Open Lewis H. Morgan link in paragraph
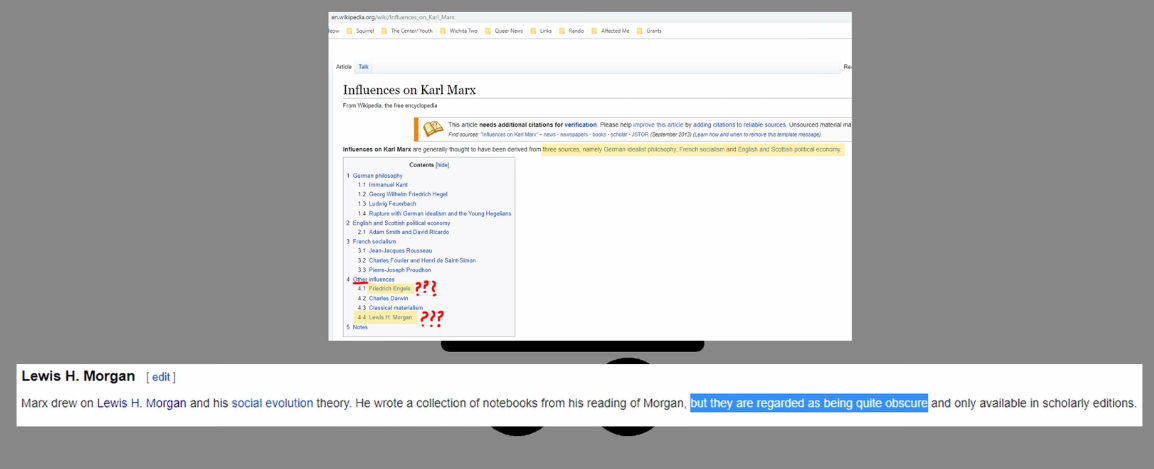Screen dimensions: 1154x469 pos(141,403)
